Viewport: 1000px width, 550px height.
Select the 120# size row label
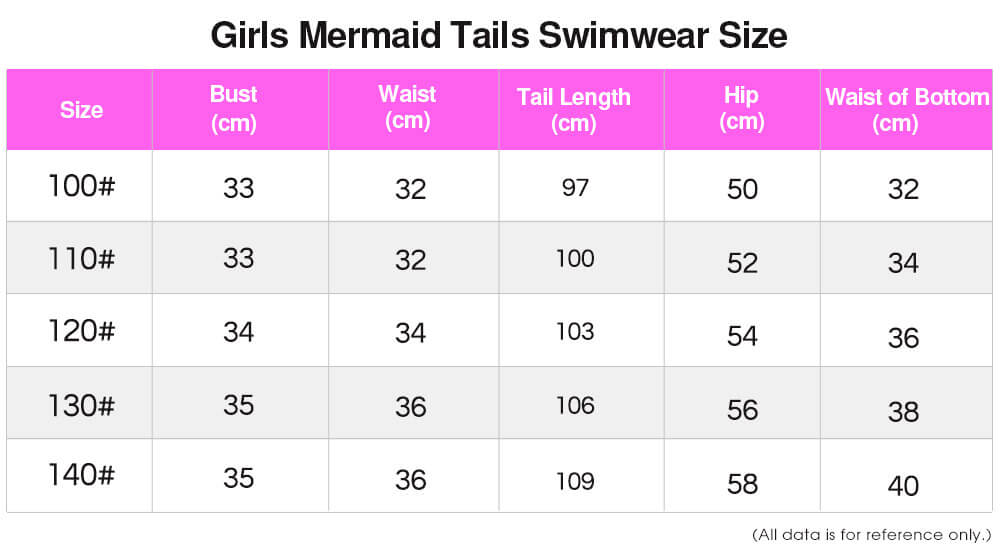[81, 331]
